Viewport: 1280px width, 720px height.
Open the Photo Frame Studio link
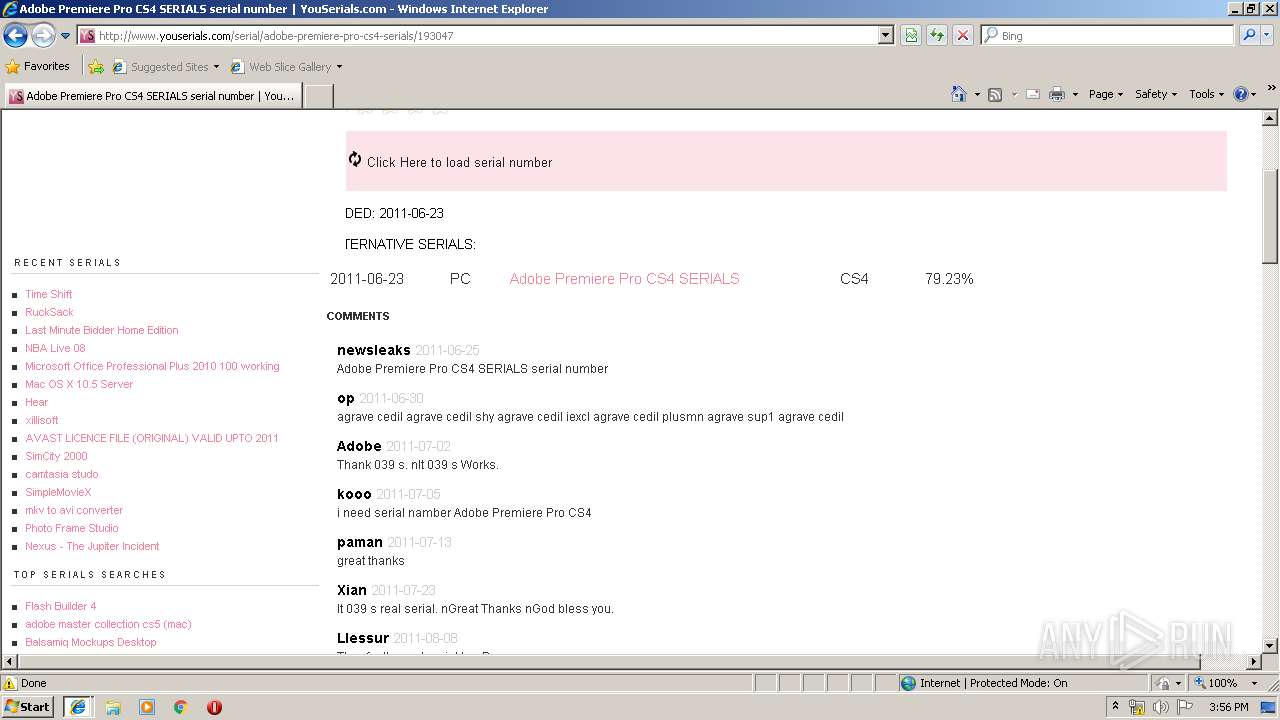pos(72,528)
